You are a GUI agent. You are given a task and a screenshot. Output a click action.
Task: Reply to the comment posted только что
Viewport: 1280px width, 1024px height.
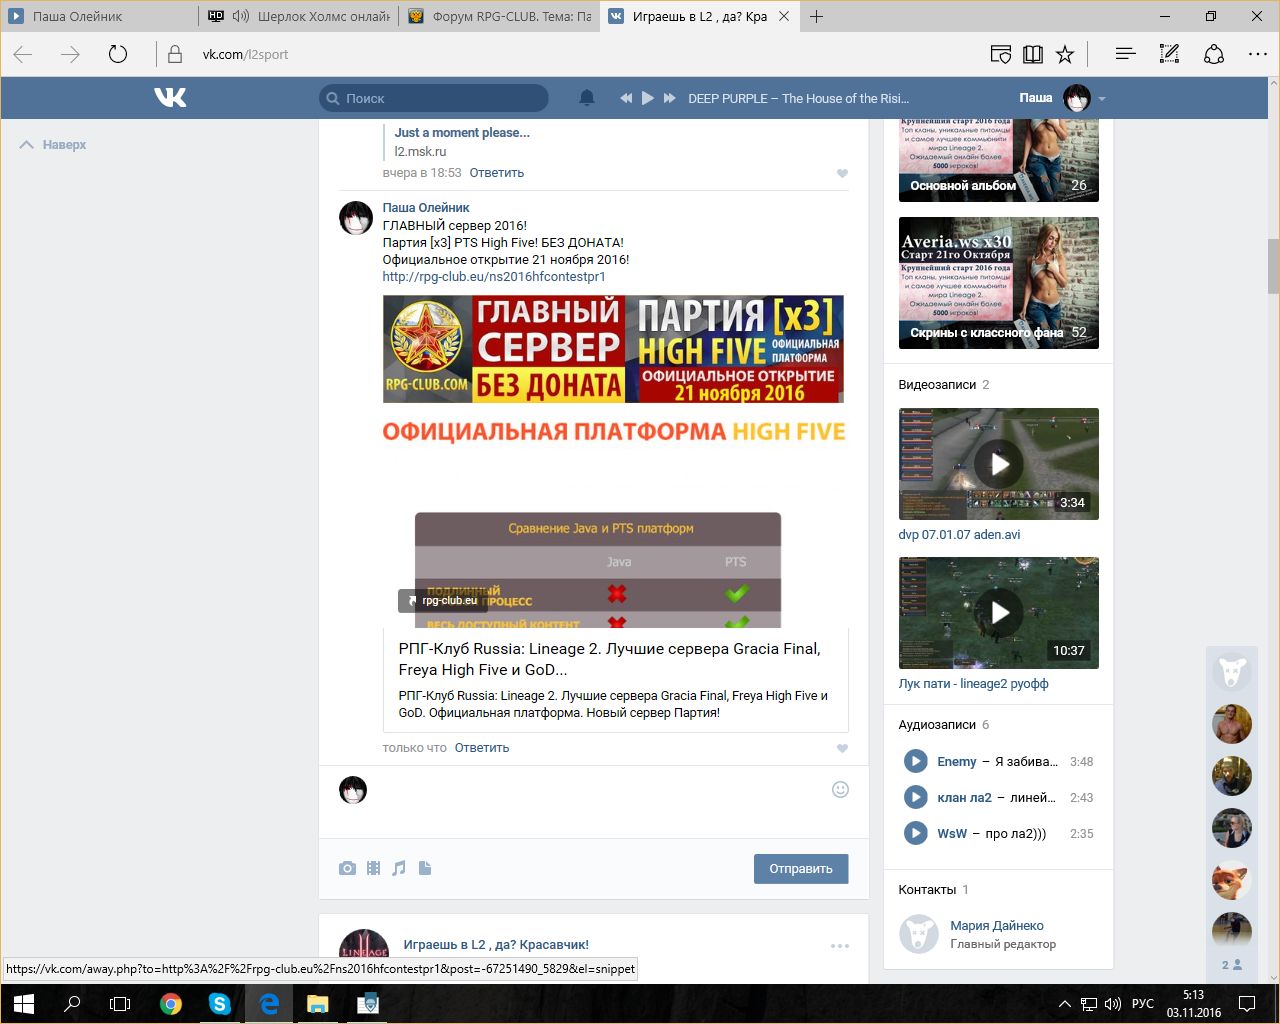tap(482, 748)
